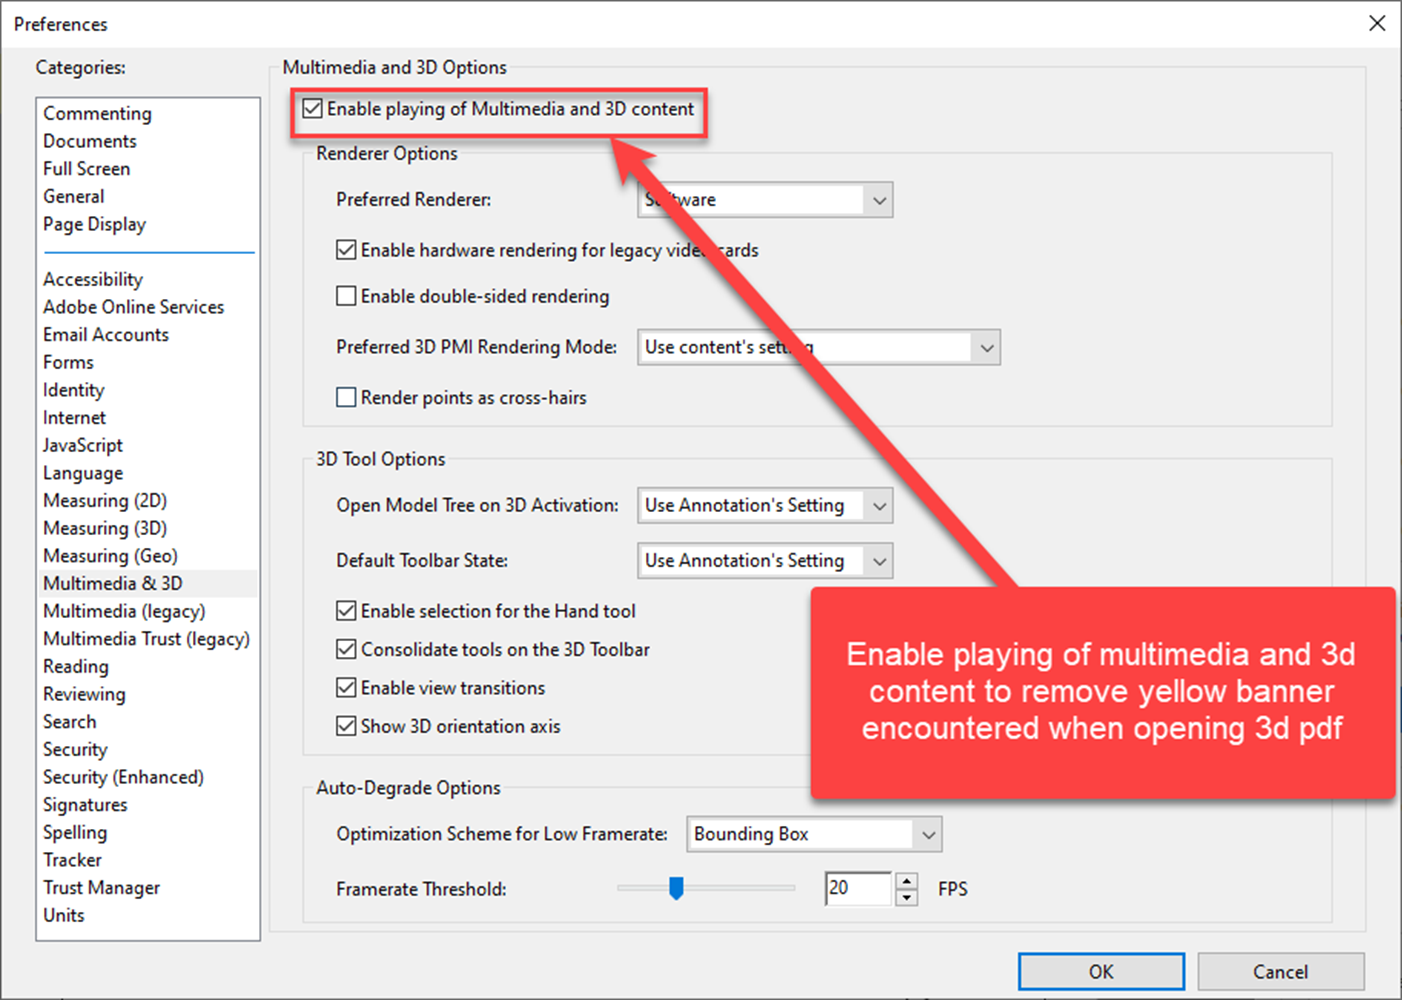Decrease Framerate Threshold with down arrow
This screenshot has width=1402, height=1000.
click(907, 897)
